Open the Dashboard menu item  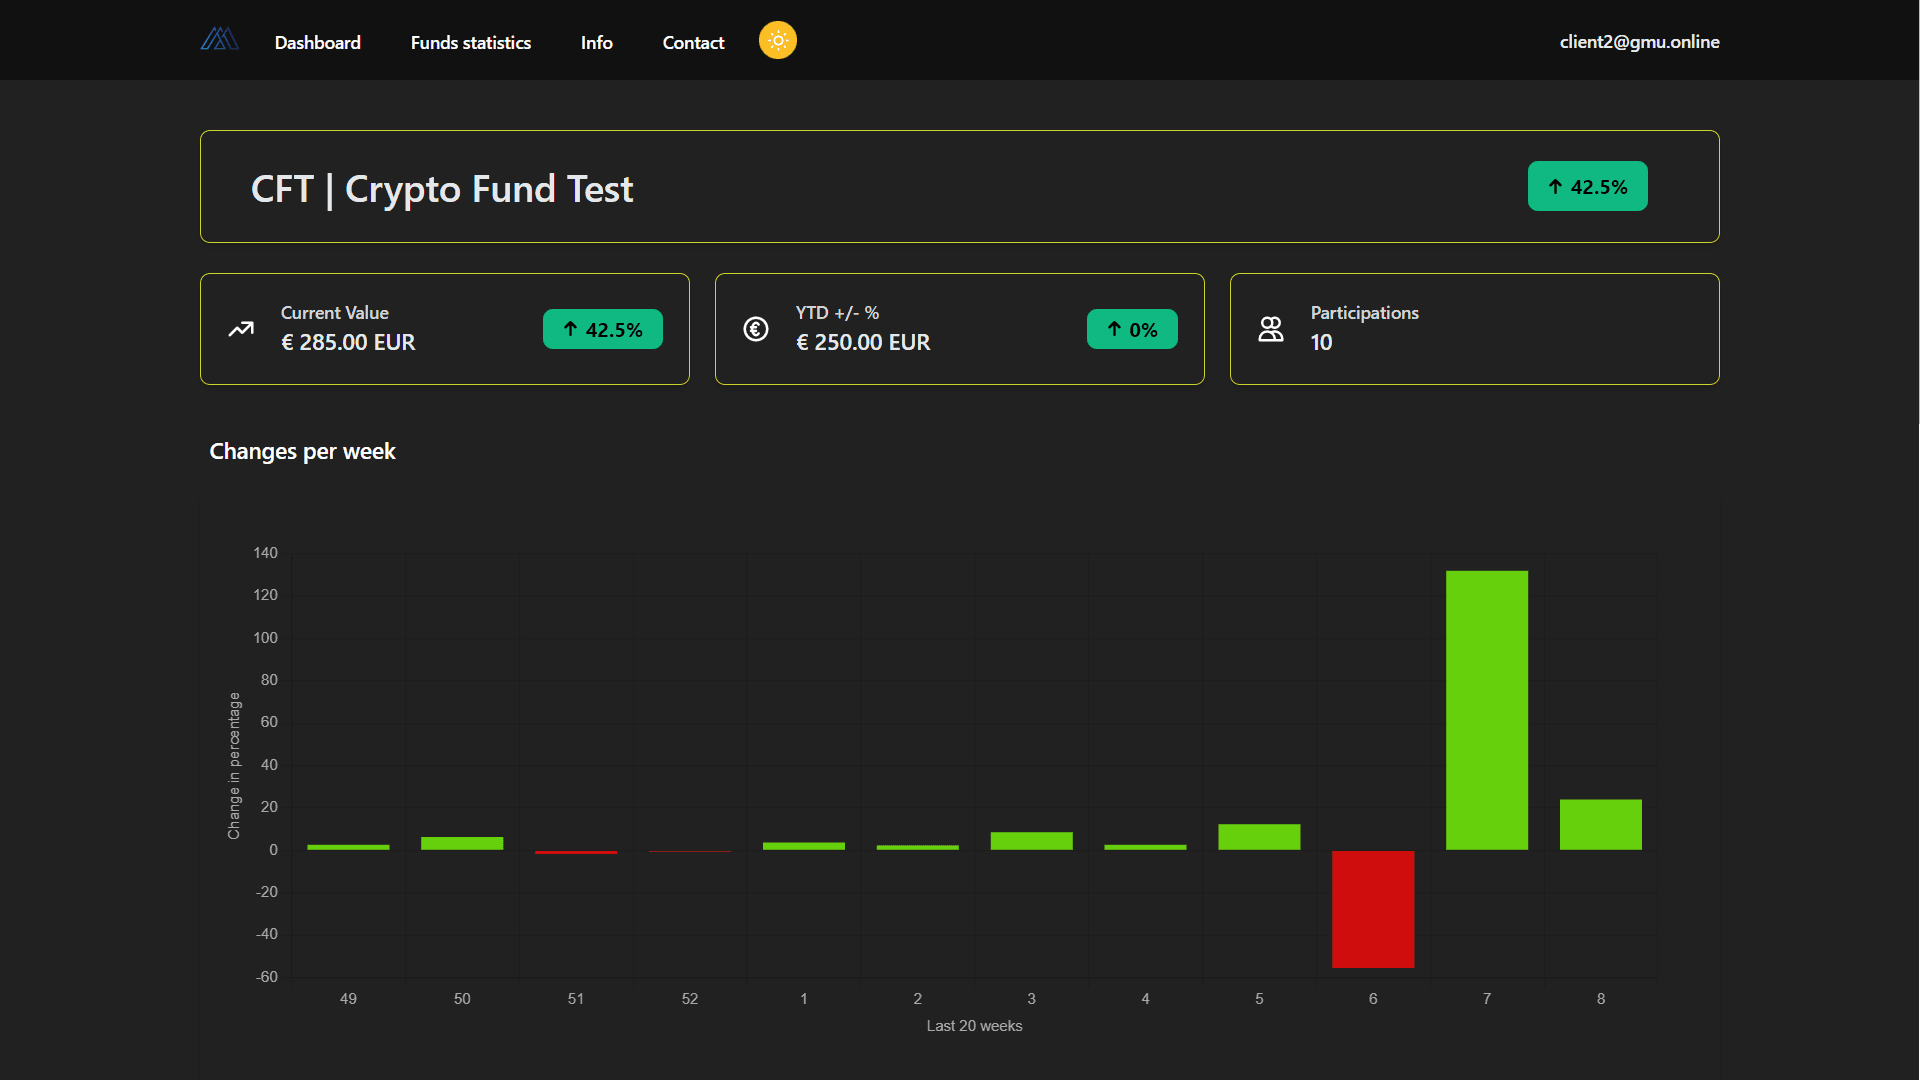pyautogui.click(x=317, y=42)
